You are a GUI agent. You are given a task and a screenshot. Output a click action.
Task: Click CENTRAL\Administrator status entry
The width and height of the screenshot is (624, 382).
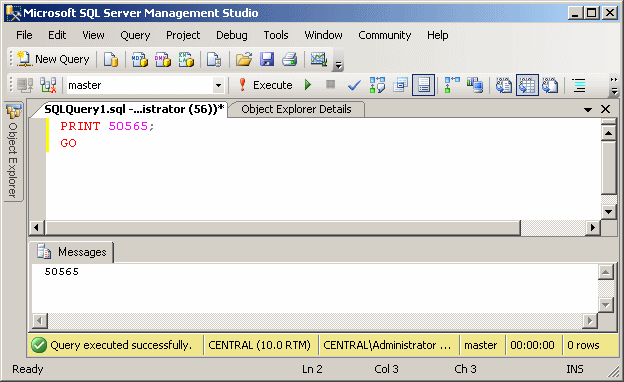pos(387,345)
